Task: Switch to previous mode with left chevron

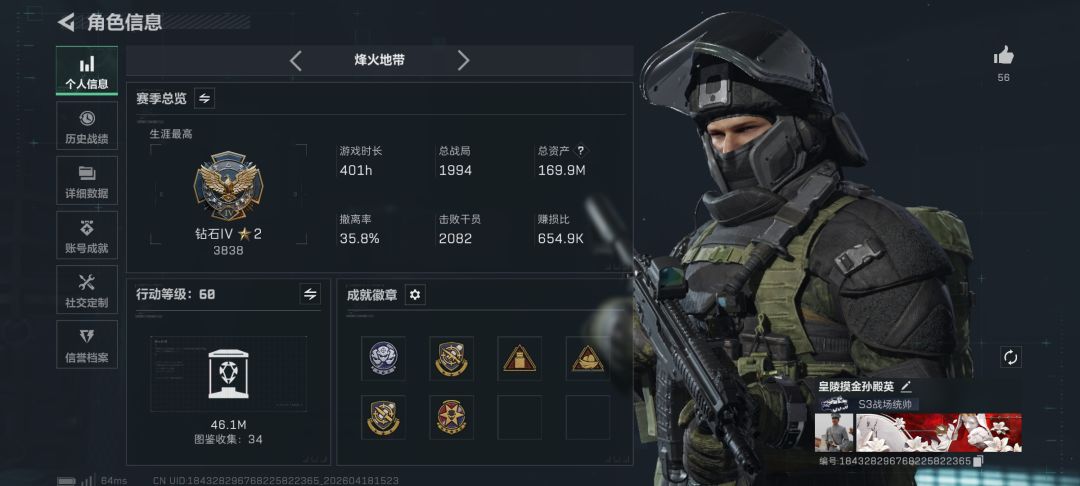Action: pos(295,61)
